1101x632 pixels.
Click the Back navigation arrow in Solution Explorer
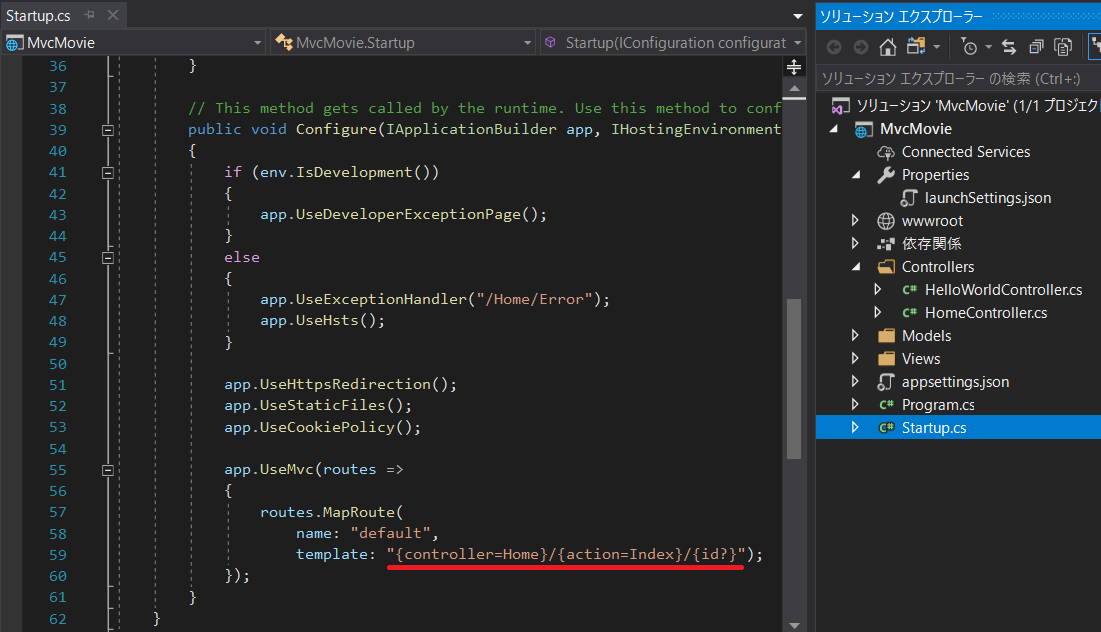(833, 47)
